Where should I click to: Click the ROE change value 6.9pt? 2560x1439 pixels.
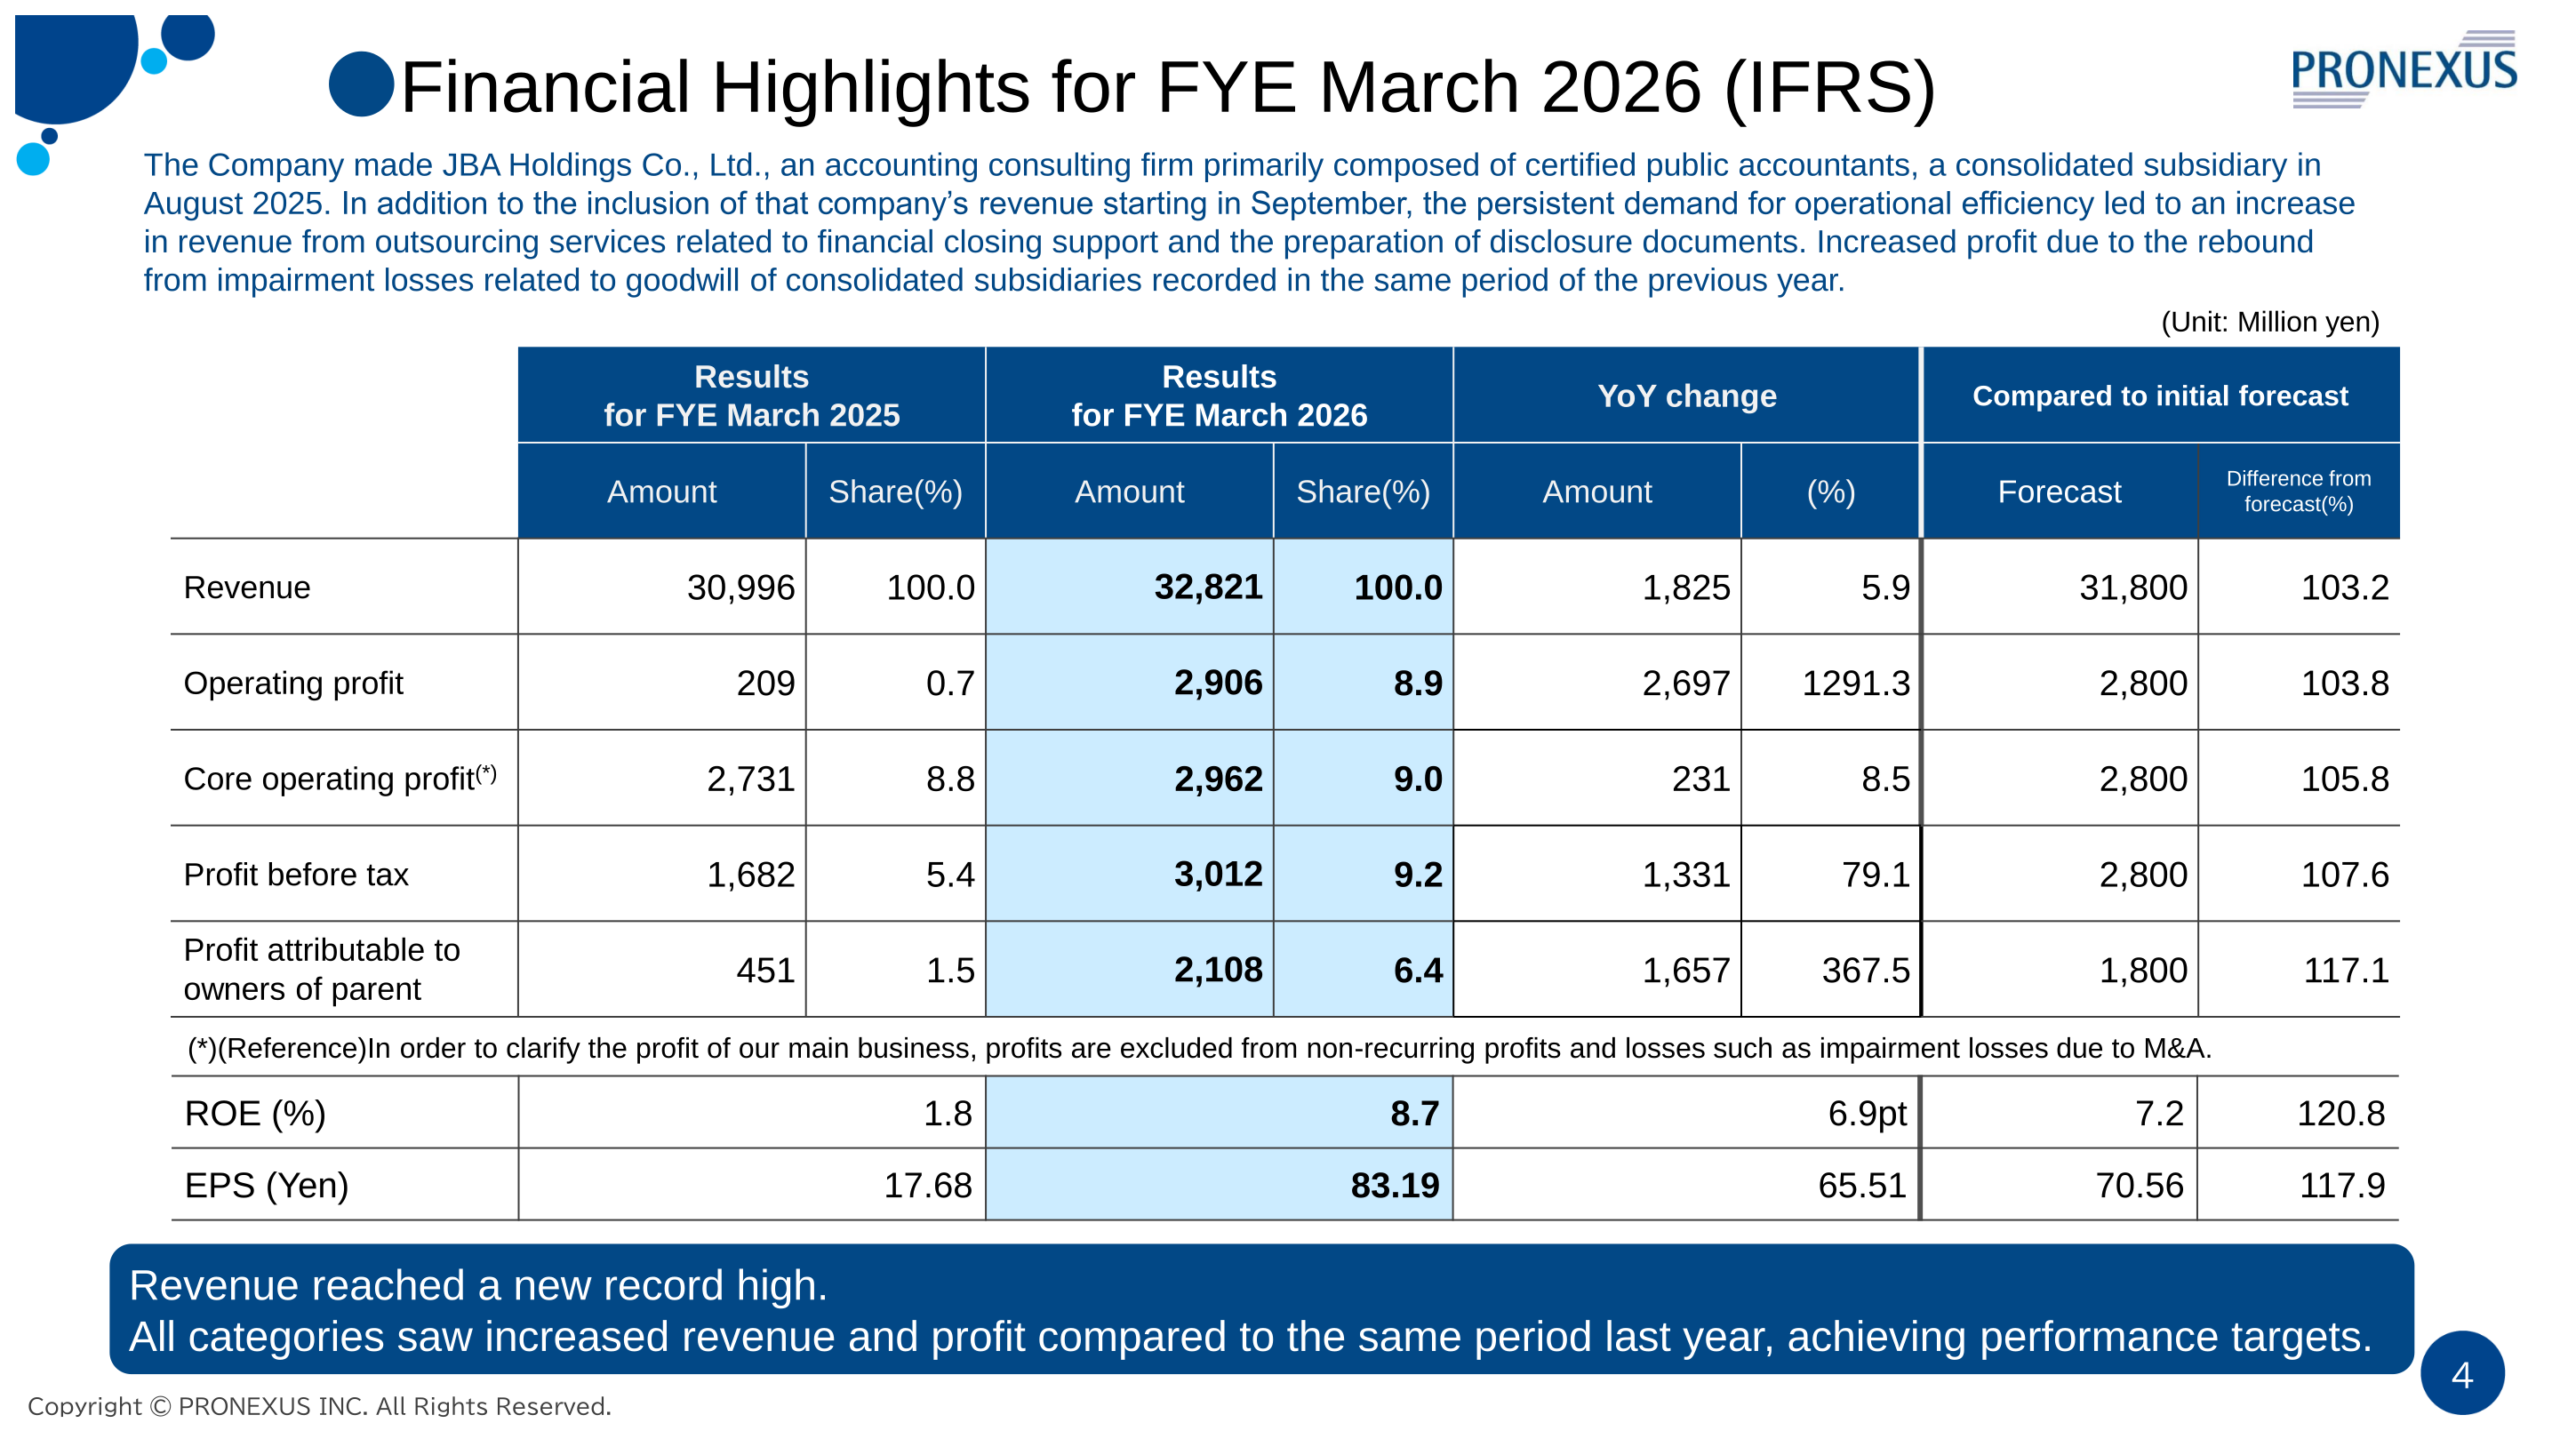(x=1866, y=1113)
